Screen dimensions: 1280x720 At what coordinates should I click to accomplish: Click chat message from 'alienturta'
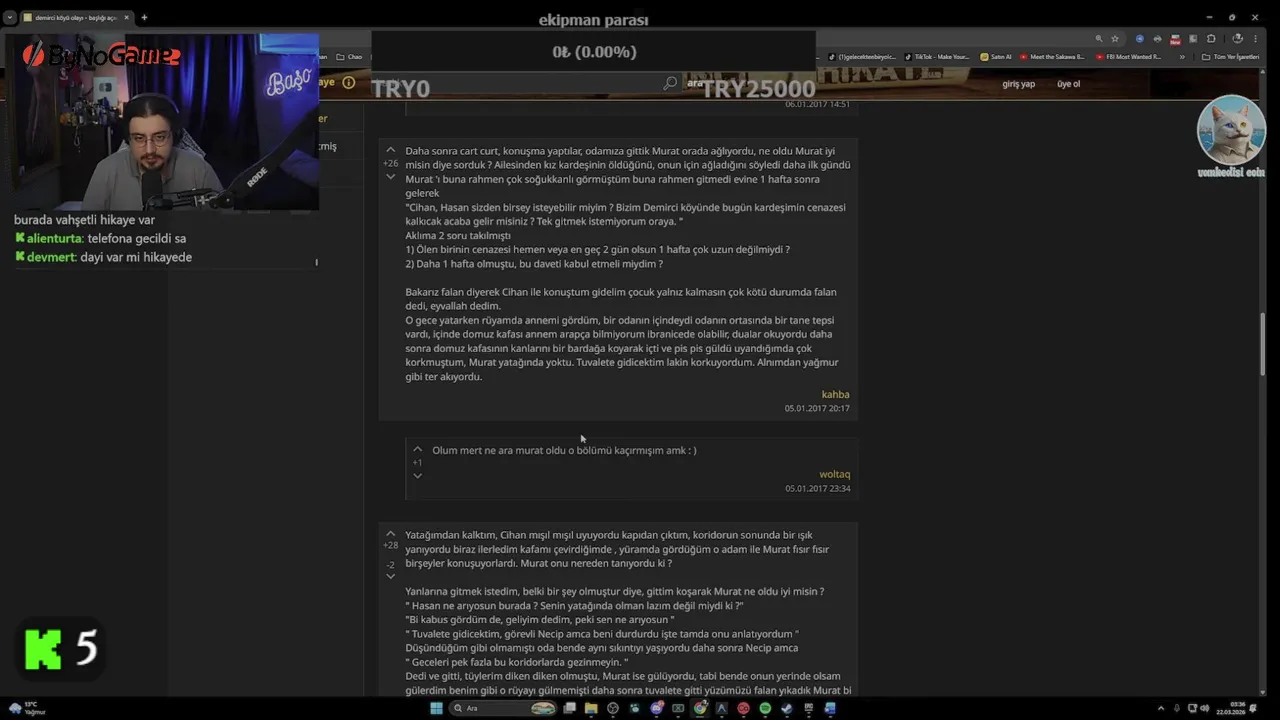click(100, 238)
